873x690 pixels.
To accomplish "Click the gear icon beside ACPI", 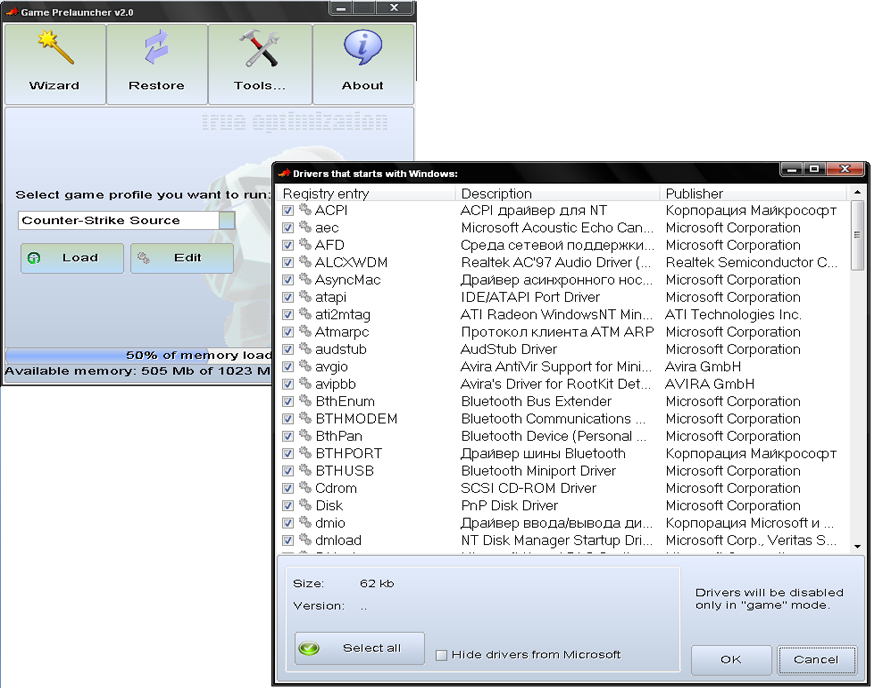I will pos(305,209).
